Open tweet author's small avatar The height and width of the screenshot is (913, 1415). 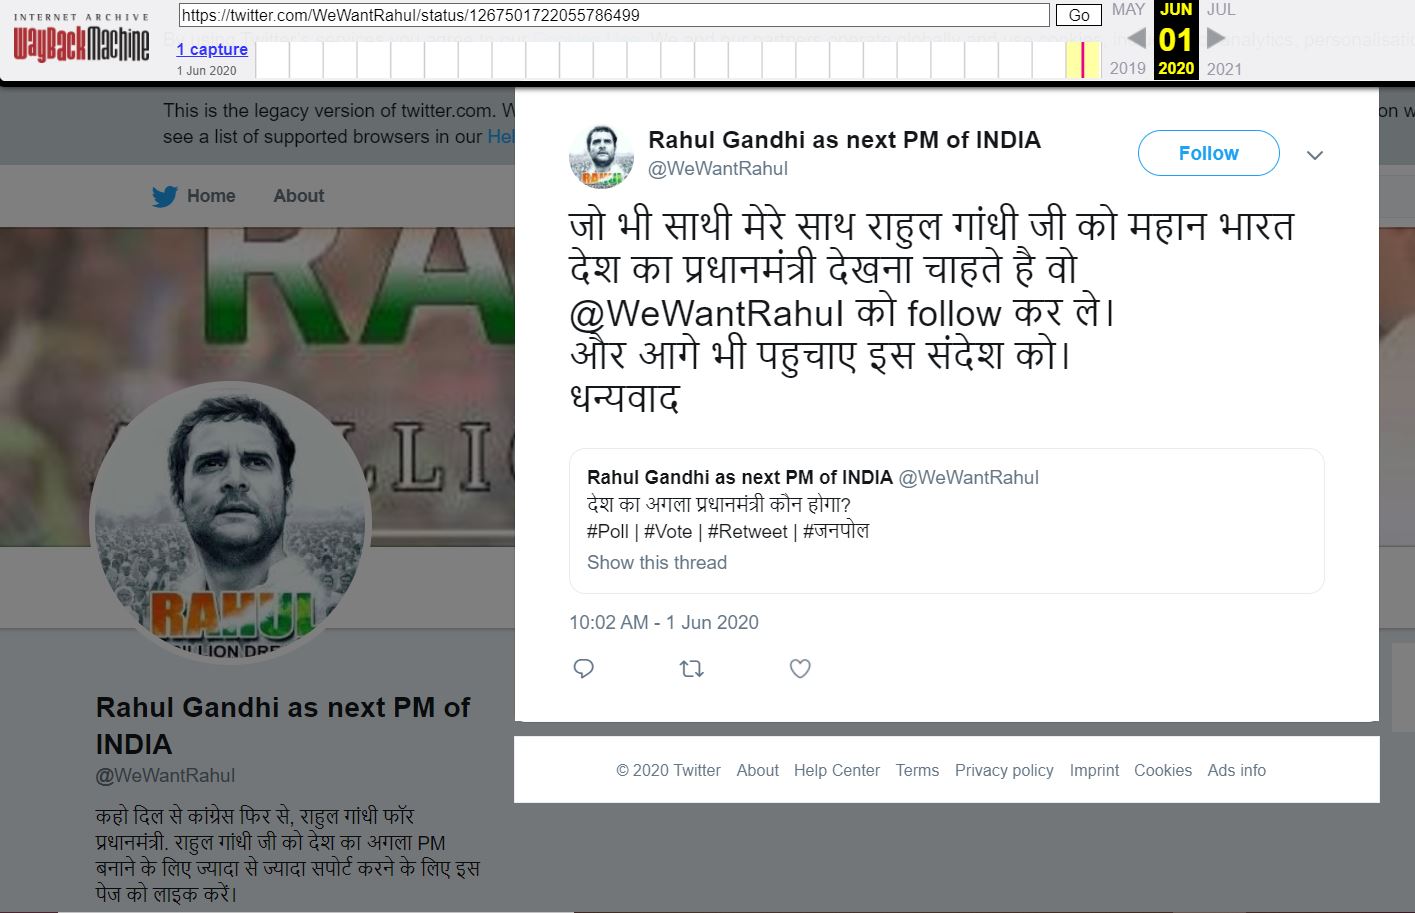pyautogui.click(x=602, y=155)
